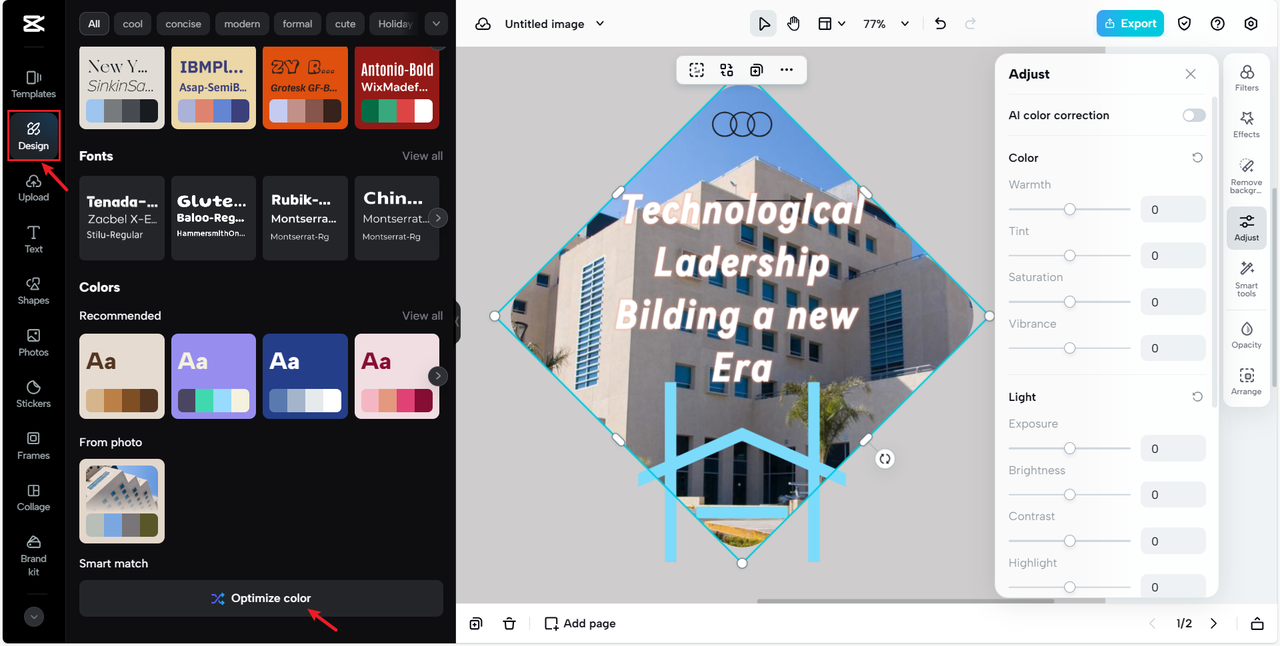
Task: Select the concise filter tag
Action: point(183,24)
